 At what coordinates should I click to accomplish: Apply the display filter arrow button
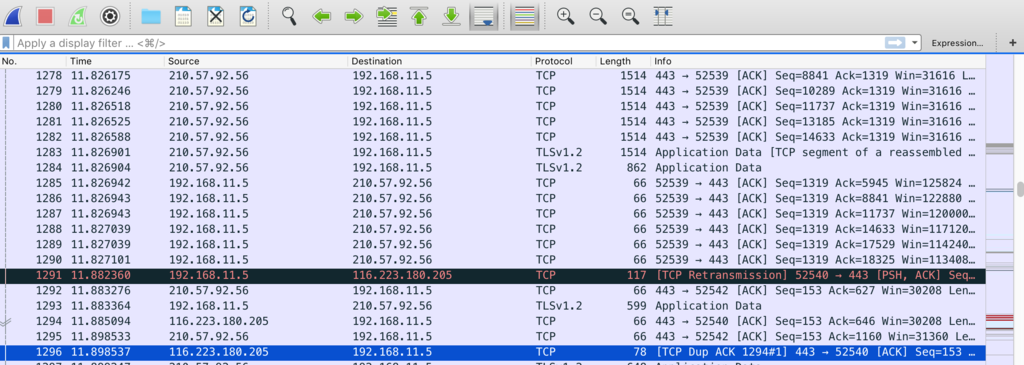[895, 43]
